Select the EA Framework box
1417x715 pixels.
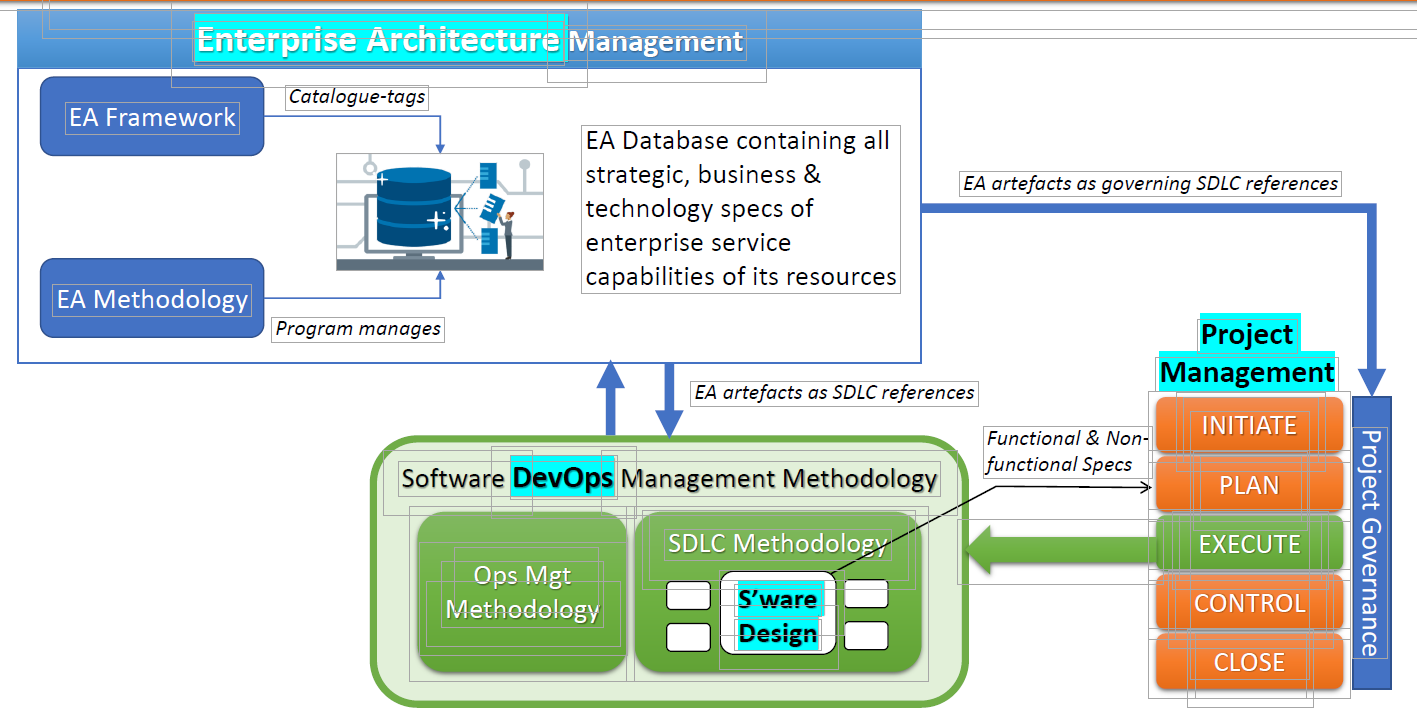pyautogui.click(x=152, y=117)
